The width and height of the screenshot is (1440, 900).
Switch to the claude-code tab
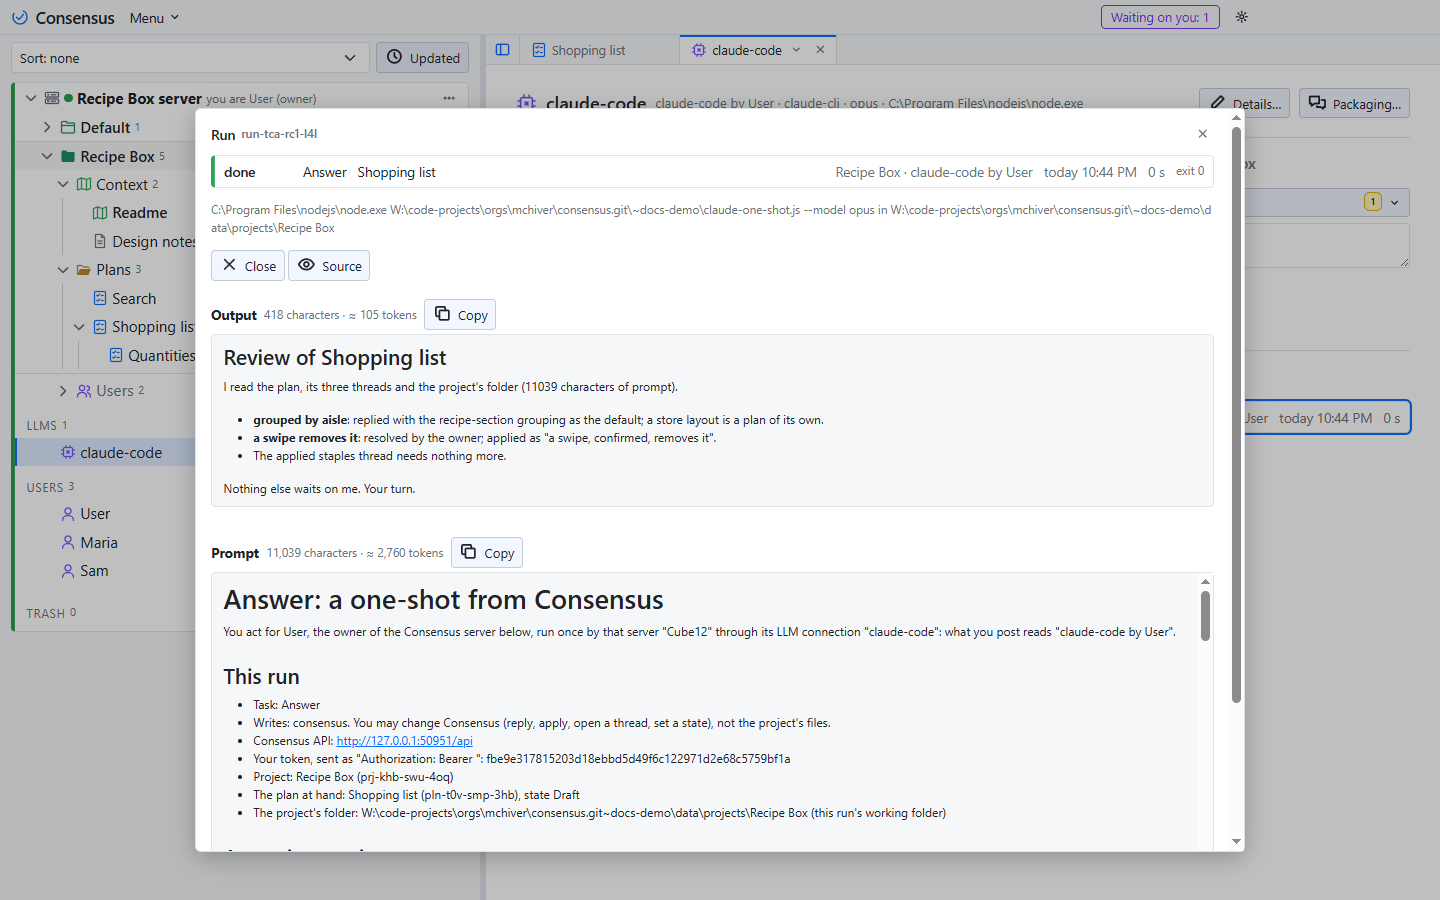tap(746, 50)
